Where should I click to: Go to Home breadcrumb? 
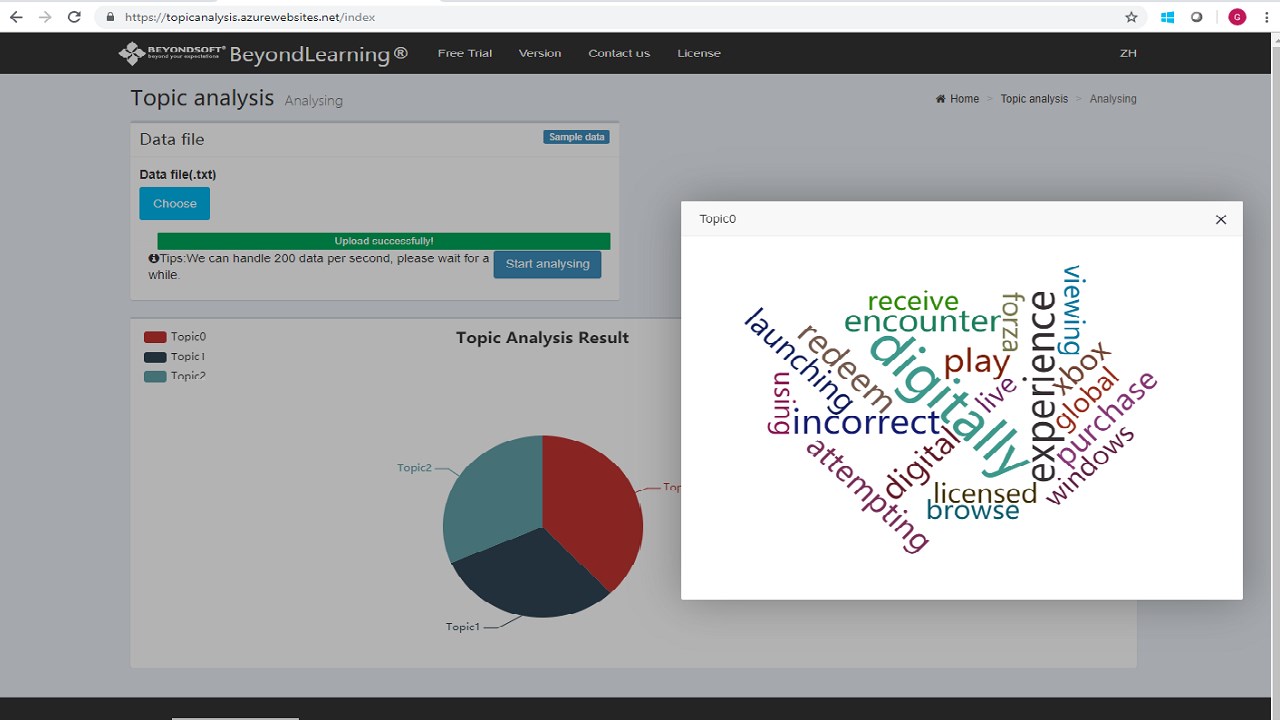[x=958, y=99]
